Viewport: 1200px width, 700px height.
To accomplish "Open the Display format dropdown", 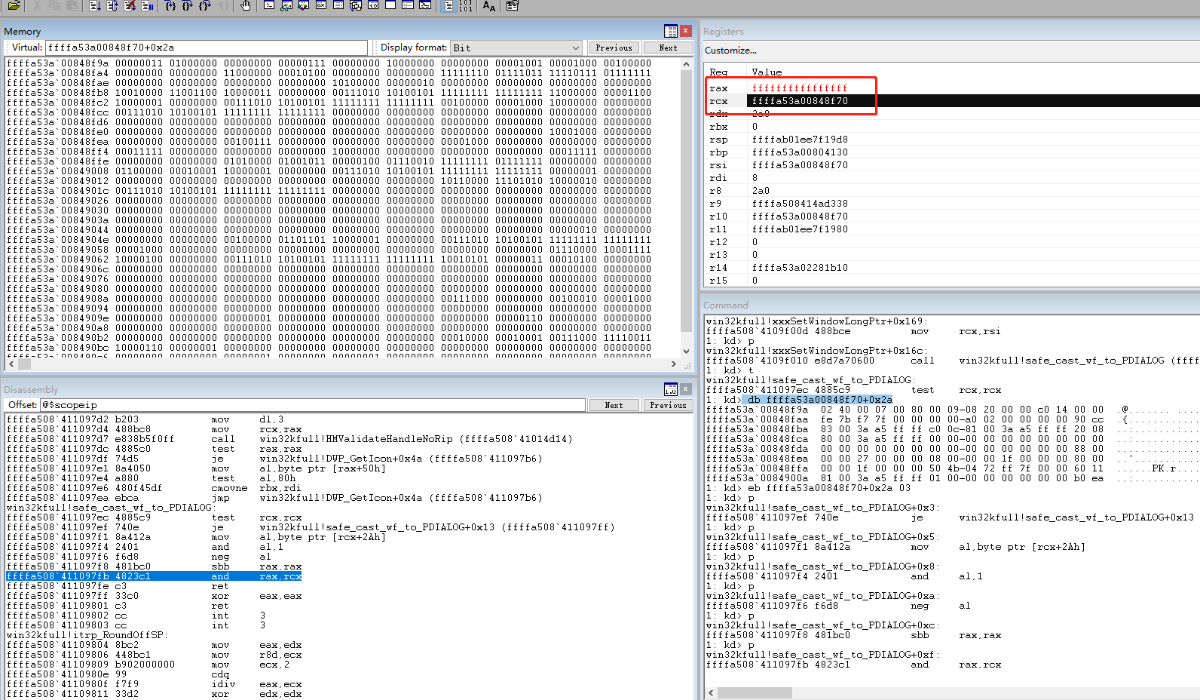I will pyautogui.click(x=515, y=48).
